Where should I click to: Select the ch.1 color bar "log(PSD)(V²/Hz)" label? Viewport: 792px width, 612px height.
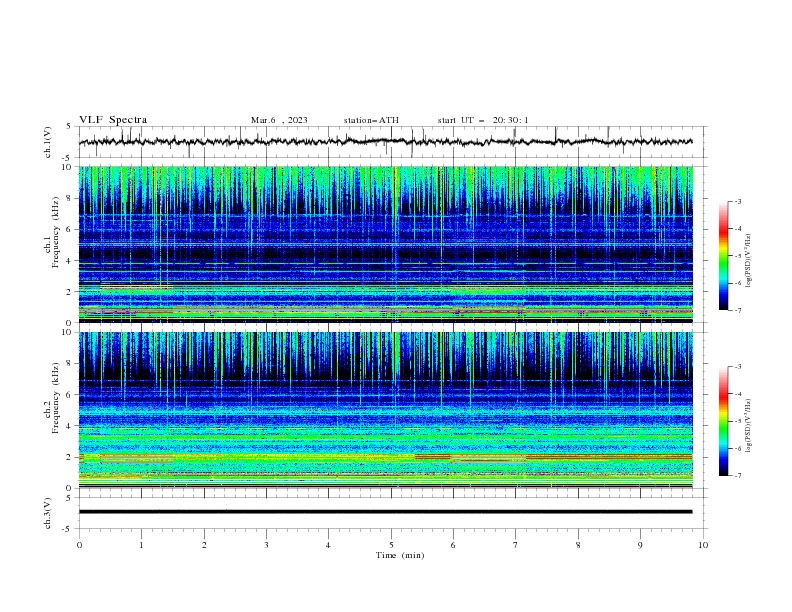point(749,261)
